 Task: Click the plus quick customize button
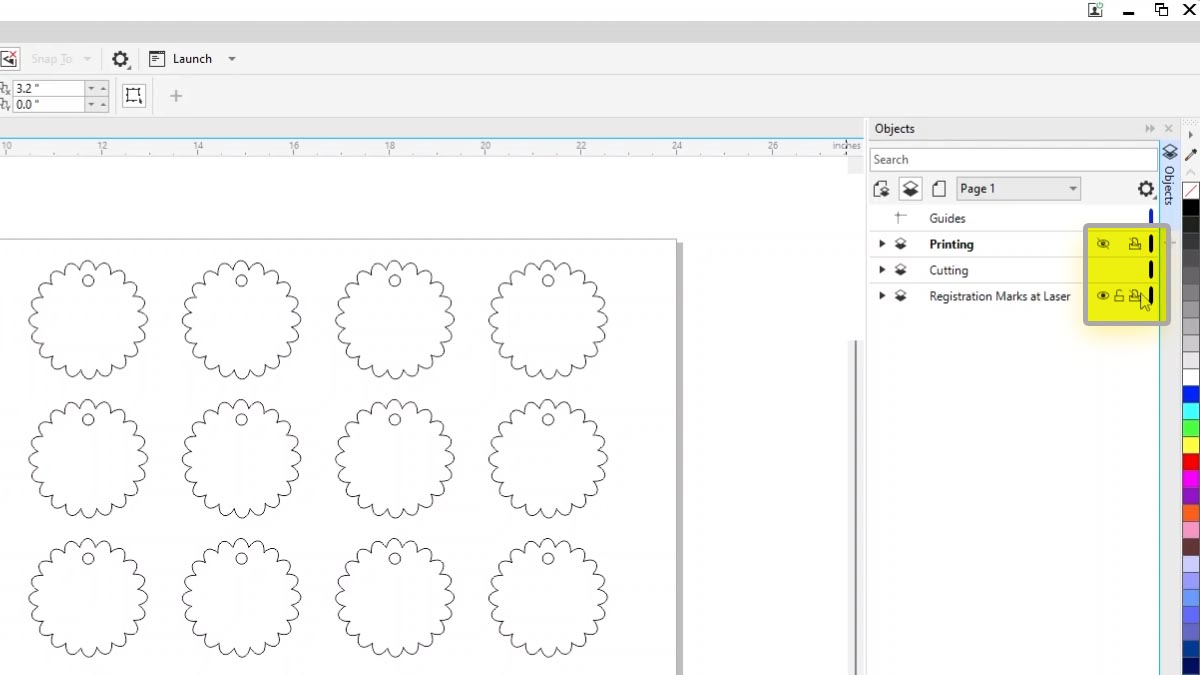(x=176, y=96)
